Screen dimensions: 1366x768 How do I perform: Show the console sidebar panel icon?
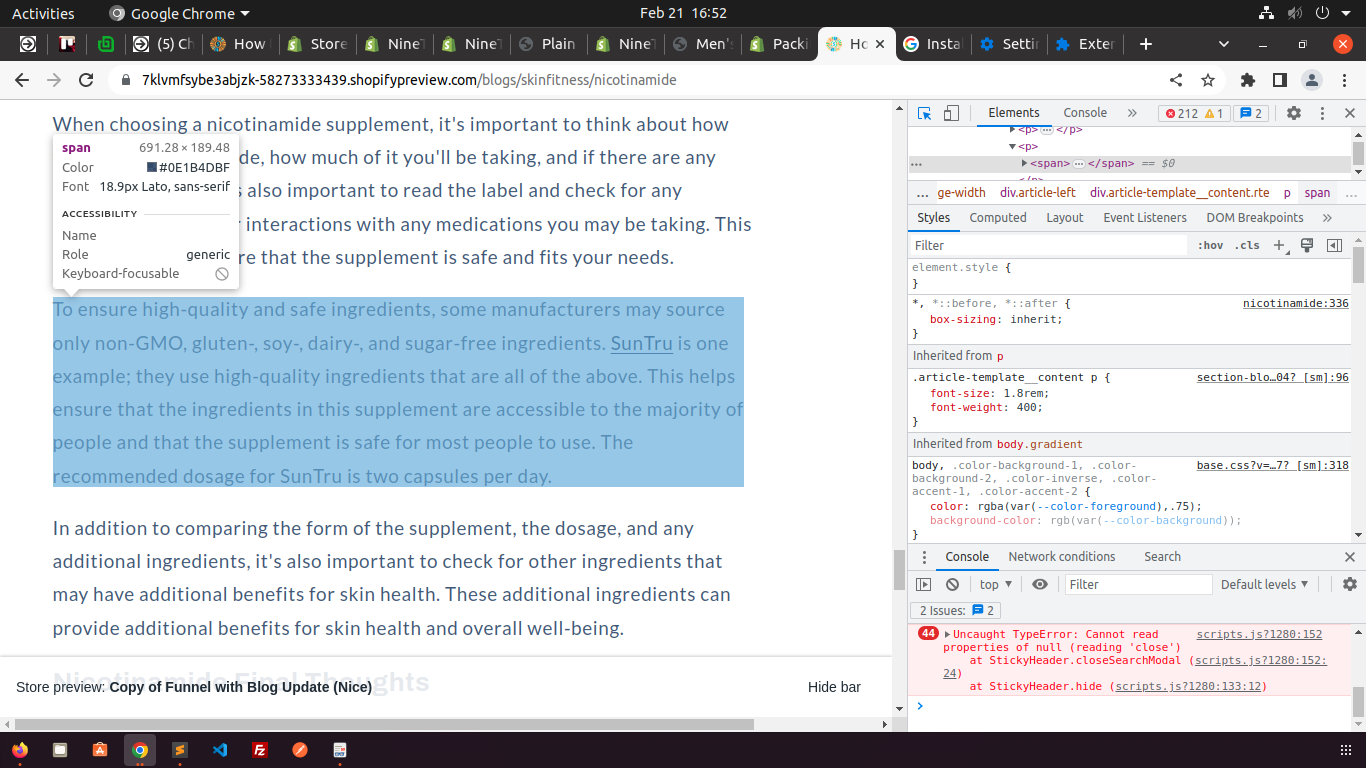point(924,584)
